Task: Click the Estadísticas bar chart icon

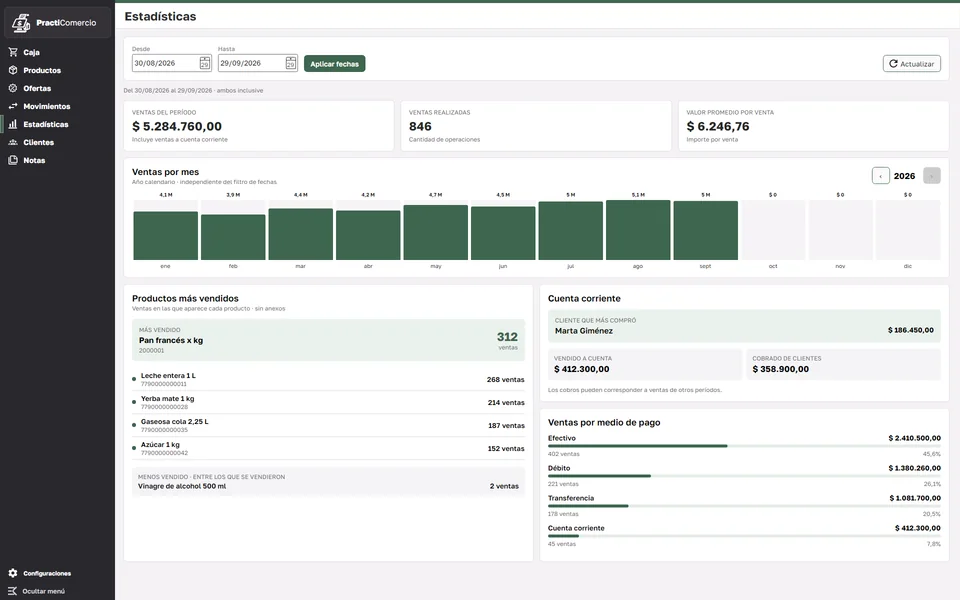Action: click(x=13, y=124)
